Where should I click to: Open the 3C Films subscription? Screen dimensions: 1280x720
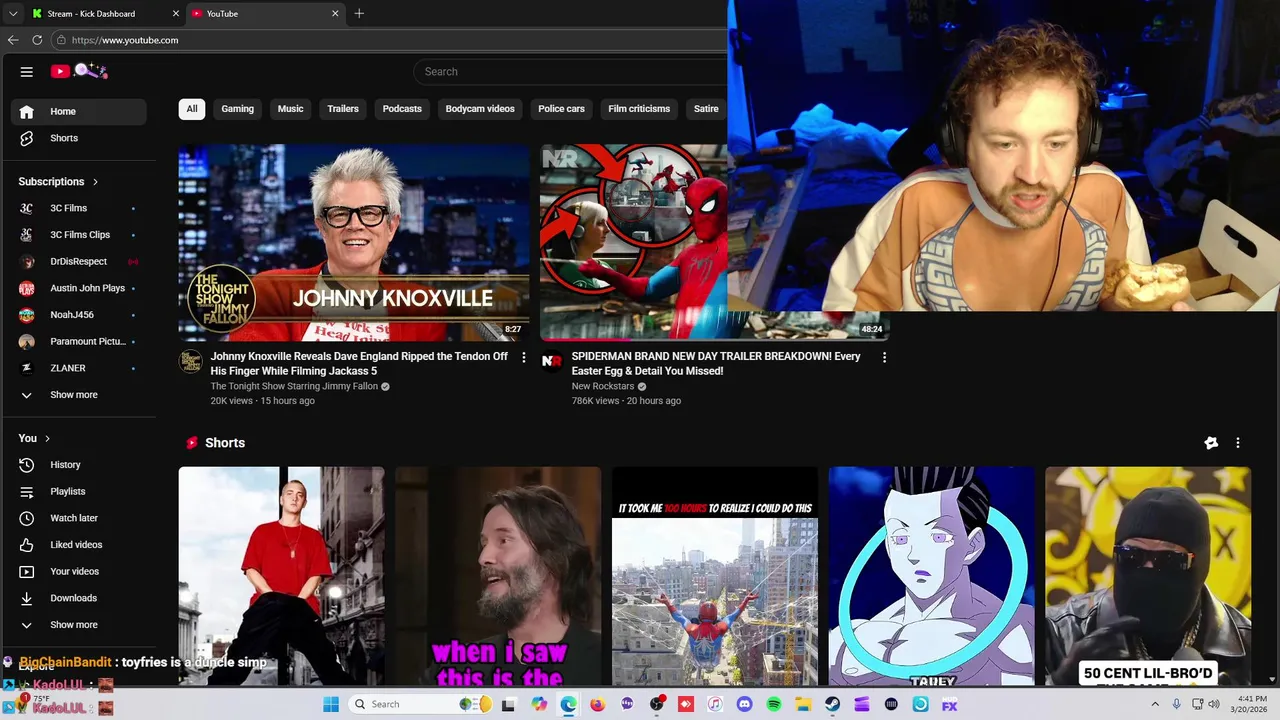click(x=79, y=208)
